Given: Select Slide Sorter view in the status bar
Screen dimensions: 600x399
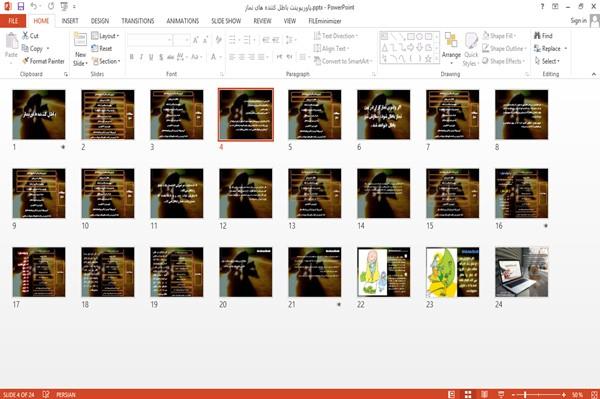Looking at the screenshot, I should [468, 394].
